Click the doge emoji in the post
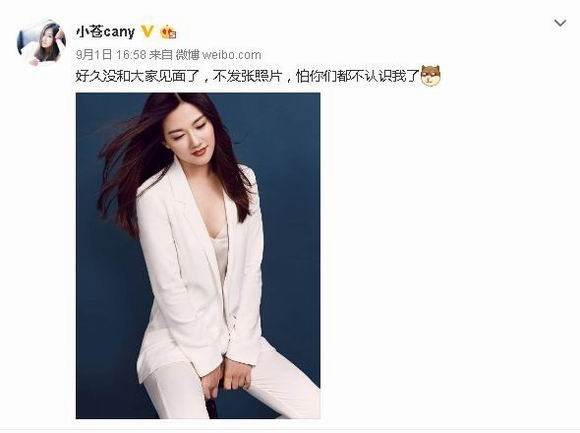 pos(431,76)
